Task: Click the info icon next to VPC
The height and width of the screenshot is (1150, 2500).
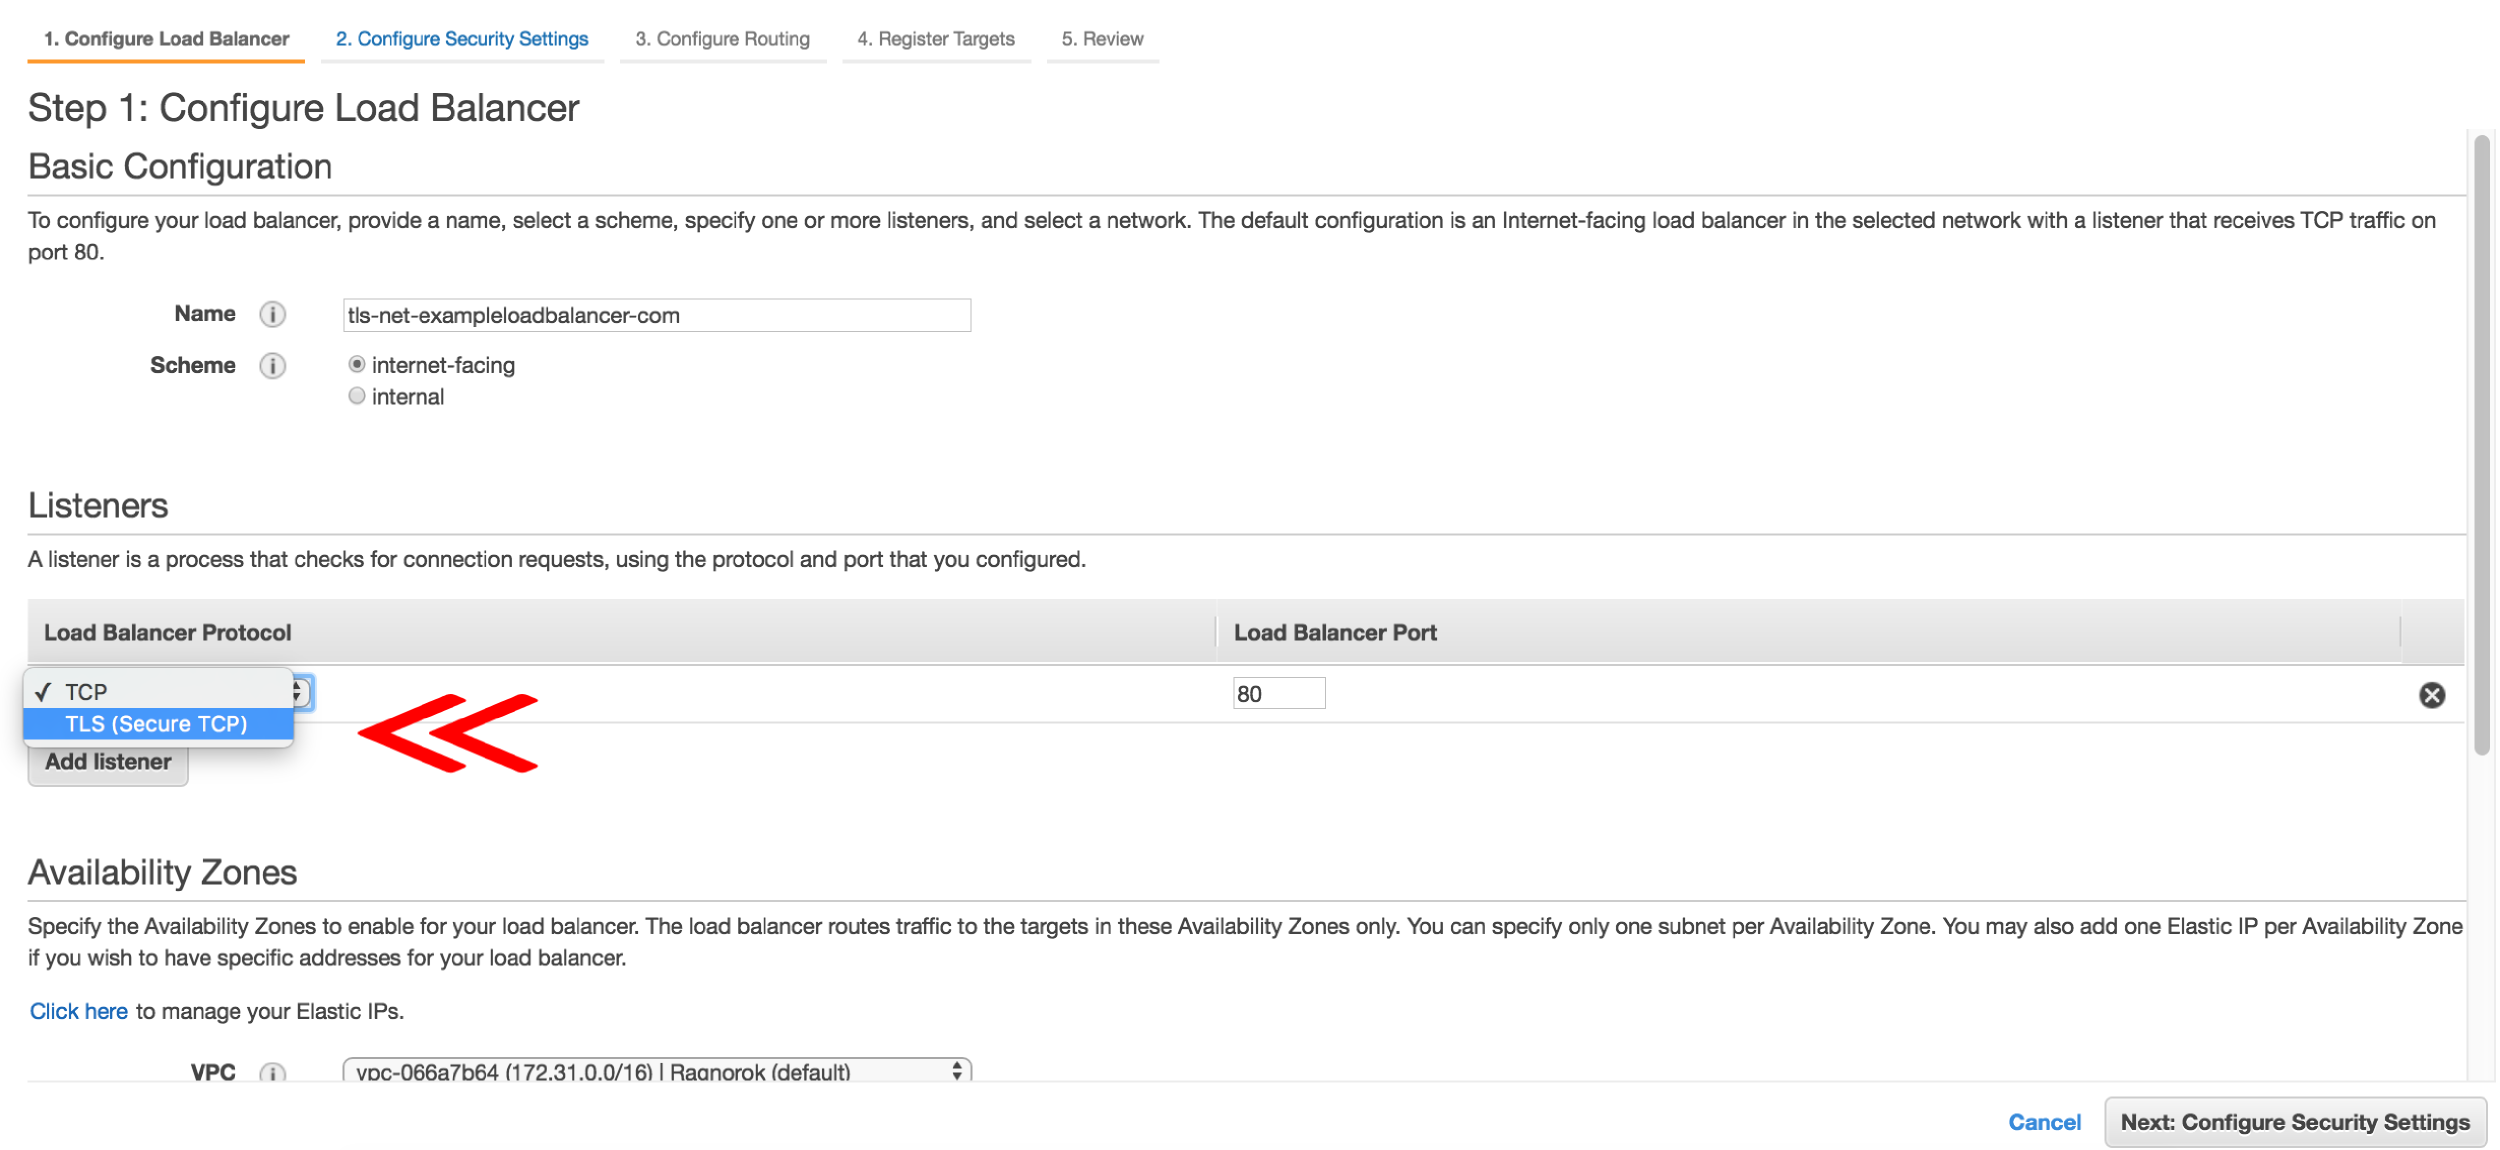Action: [272, 1072]
